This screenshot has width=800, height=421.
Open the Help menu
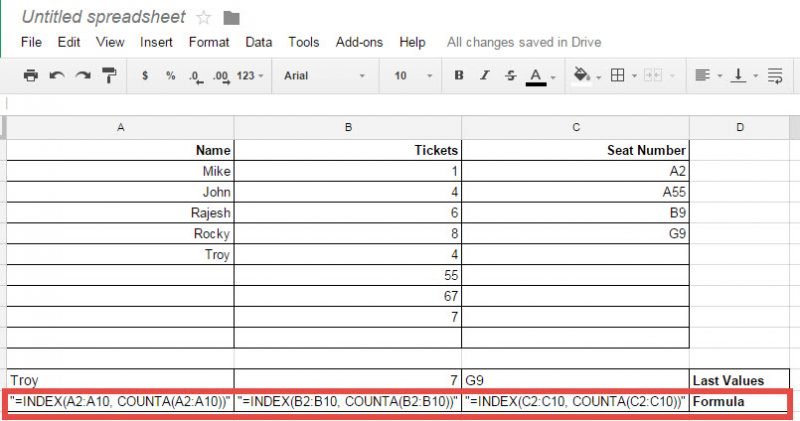pyautogui.click(x=412, y=42)
